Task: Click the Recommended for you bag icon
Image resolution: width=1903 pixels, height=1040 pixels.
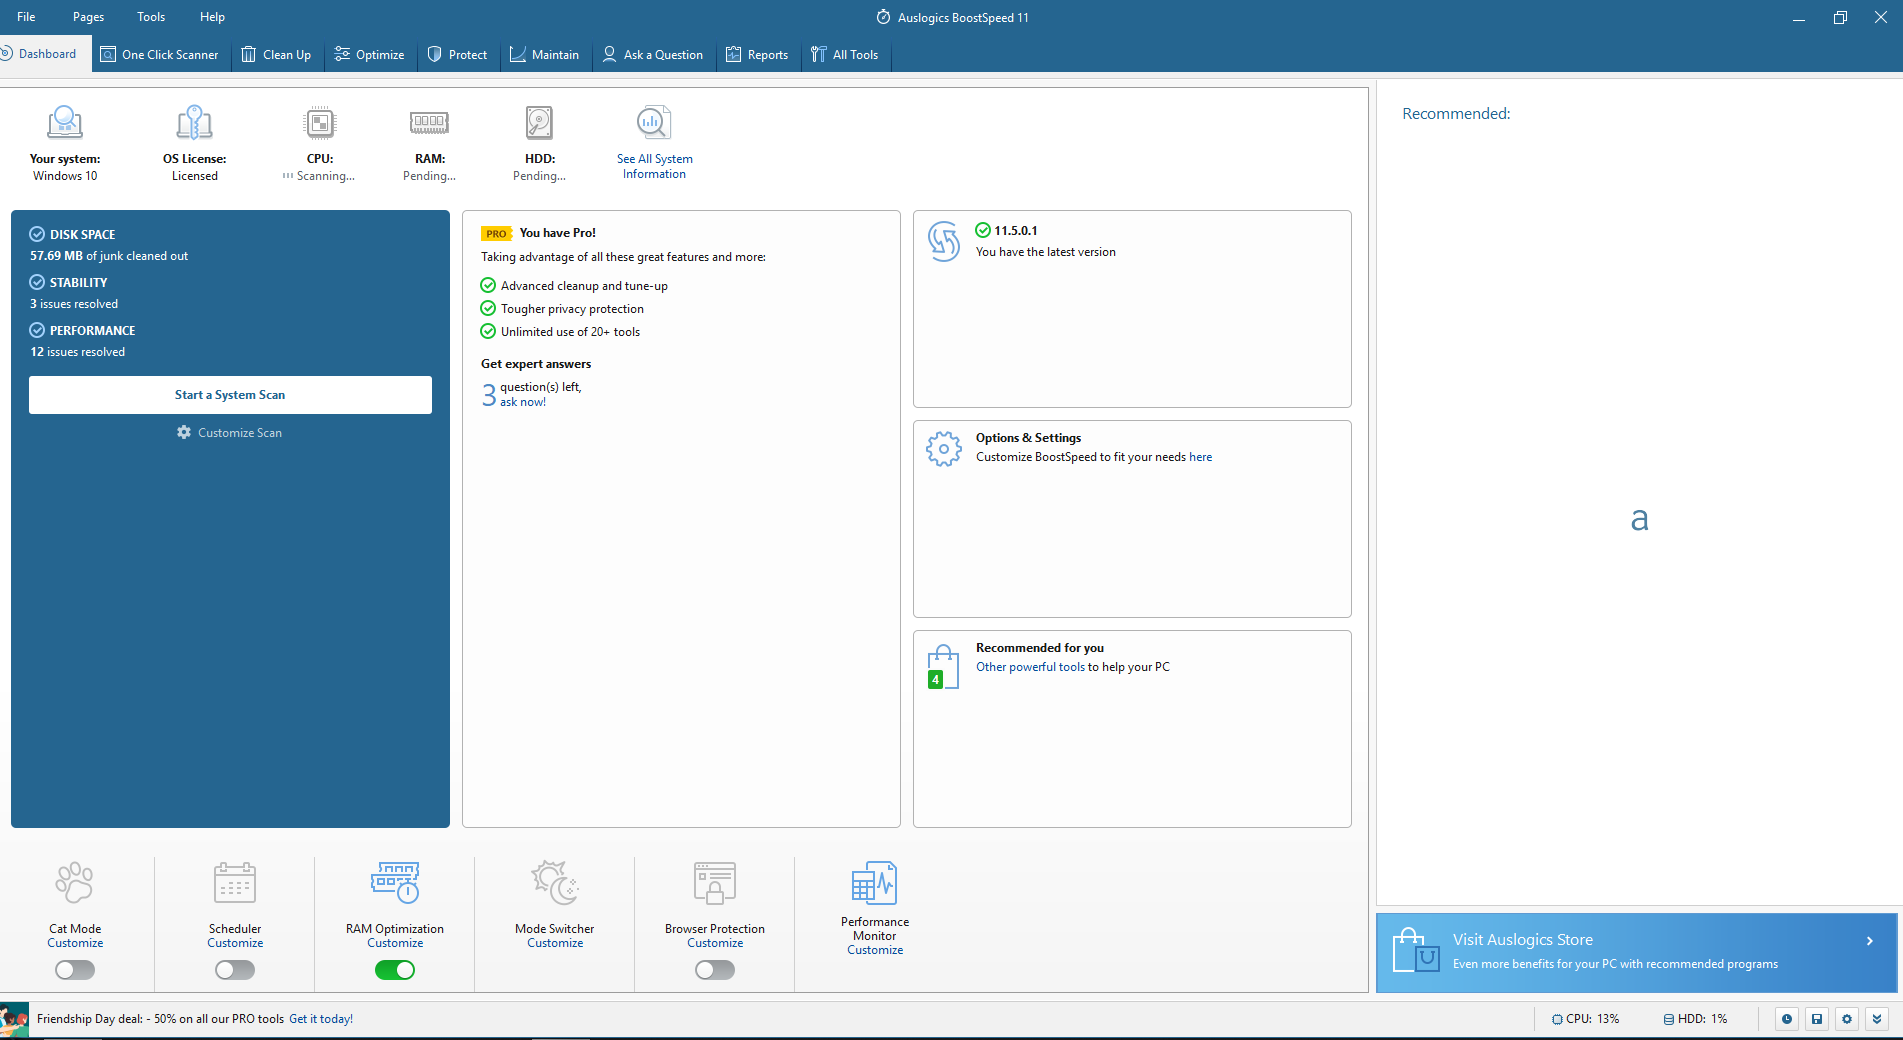Action: (x=943, y=667)
